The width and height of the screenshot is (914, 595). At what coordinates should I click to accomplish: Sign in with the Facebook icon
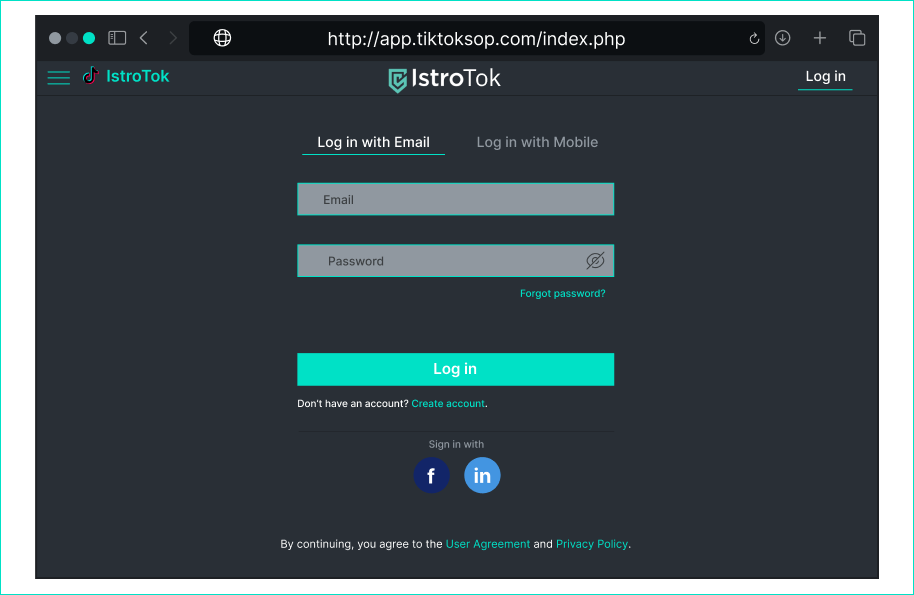[x=431, y=476]
